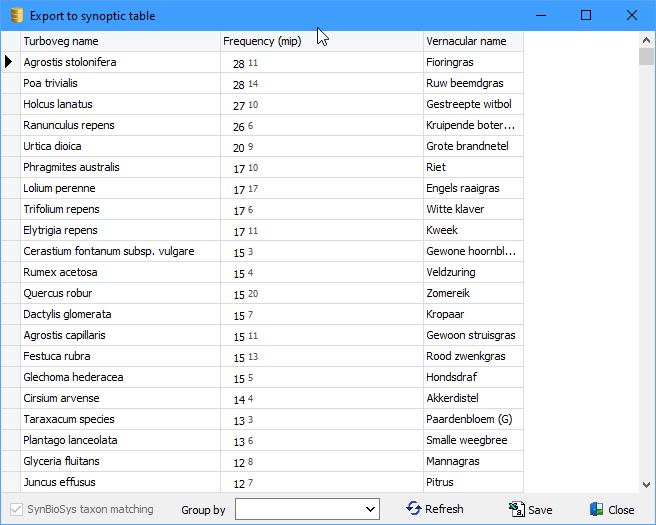656x525 pixels.
Task: Click the Save disk icon
Action: tap(516, 509)
